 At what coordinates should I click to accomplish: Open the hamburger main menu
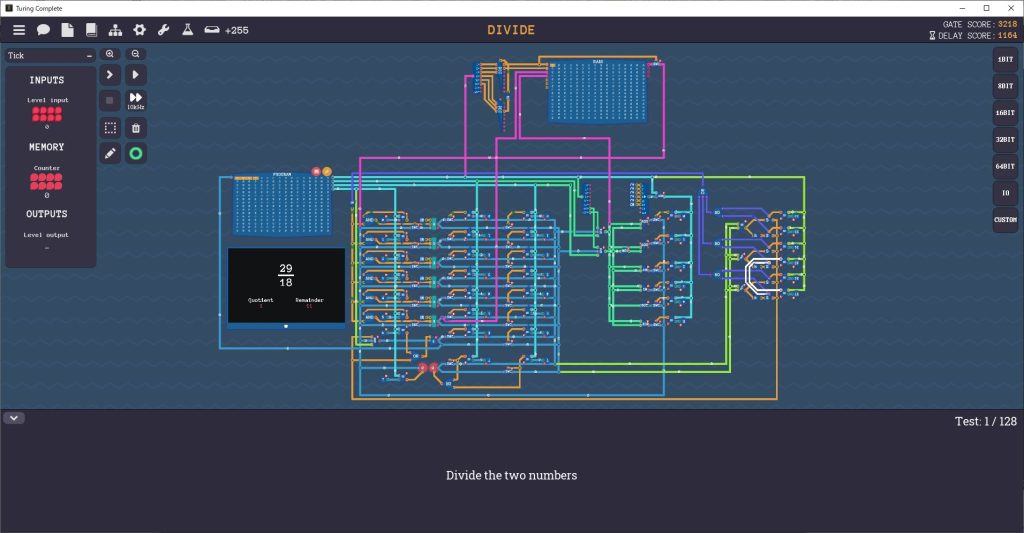tap(19, 30)
